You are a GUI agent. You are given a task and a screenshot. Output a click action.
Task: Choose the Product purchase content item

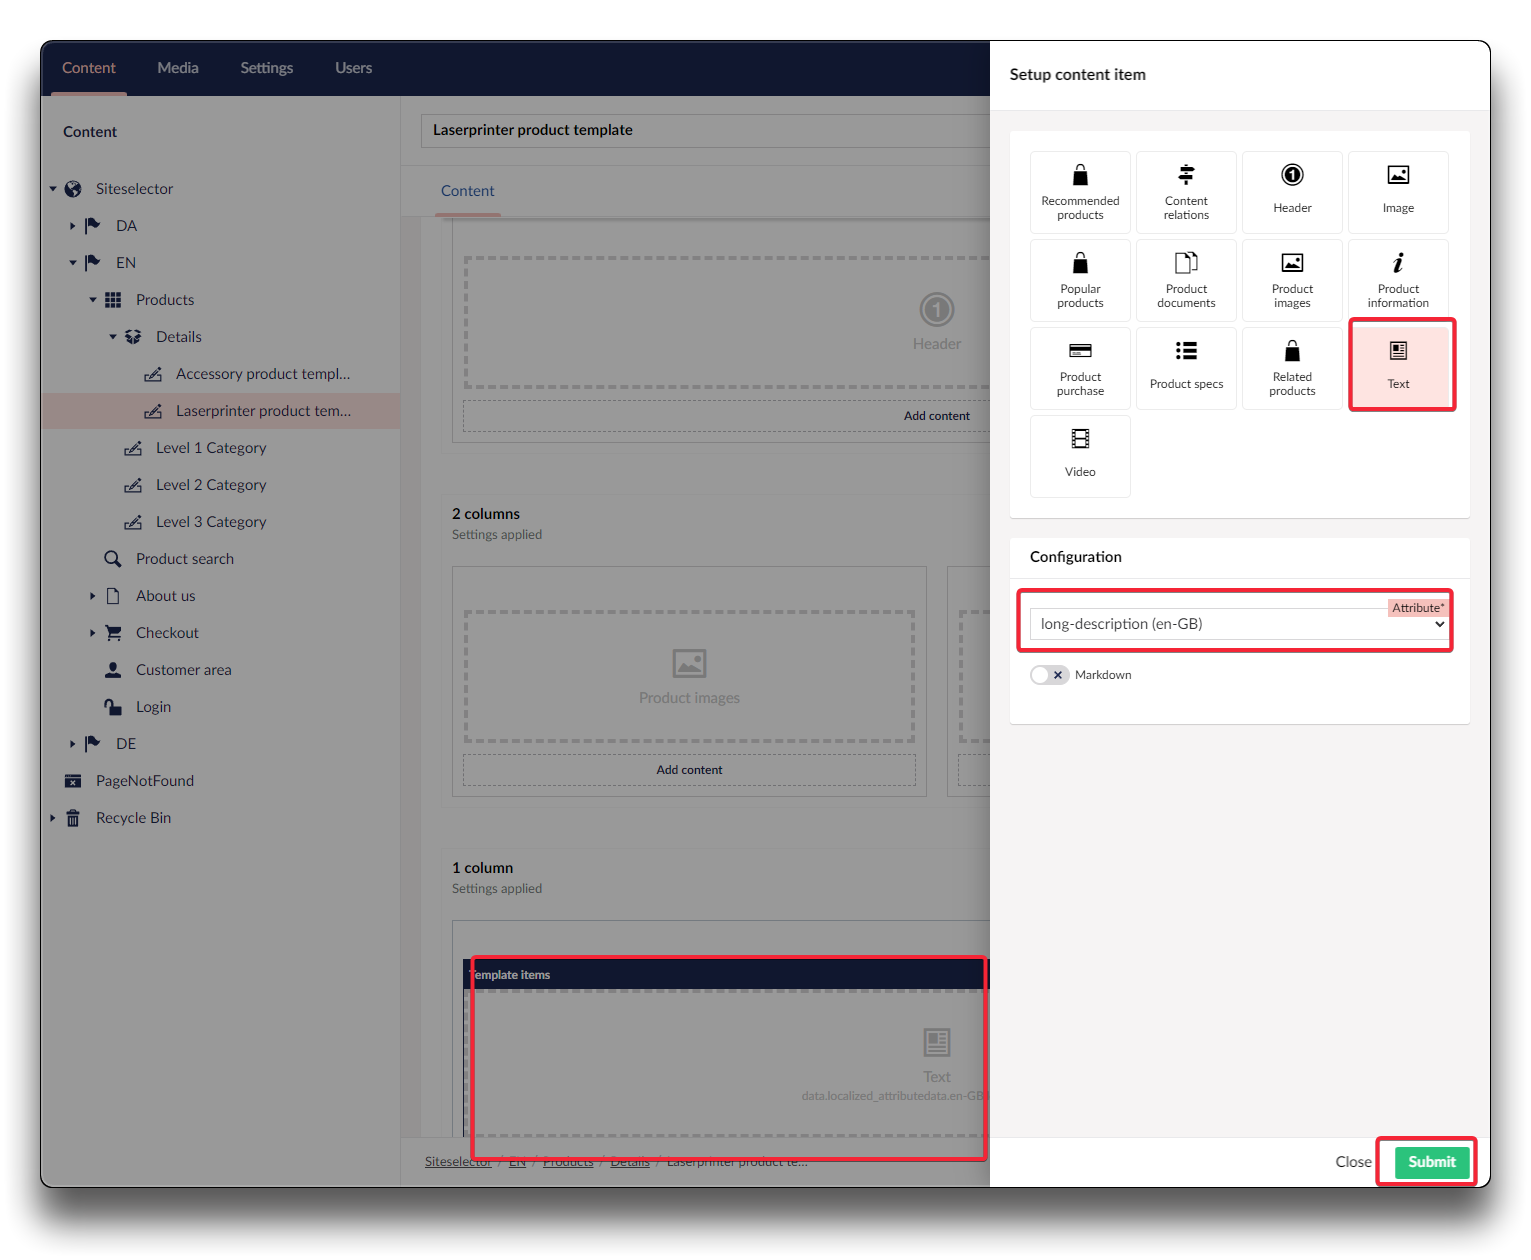point(1080,368)
